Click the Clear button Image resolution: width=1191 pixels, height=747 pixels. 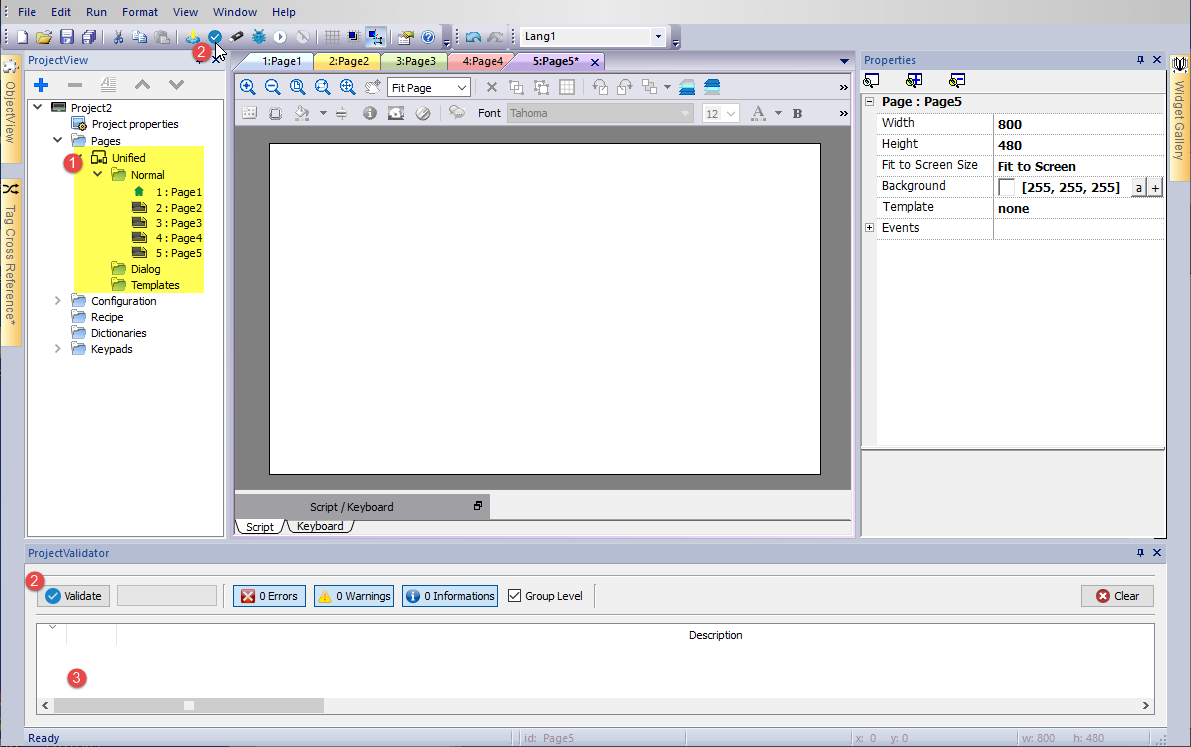[x=1117, y=596]
